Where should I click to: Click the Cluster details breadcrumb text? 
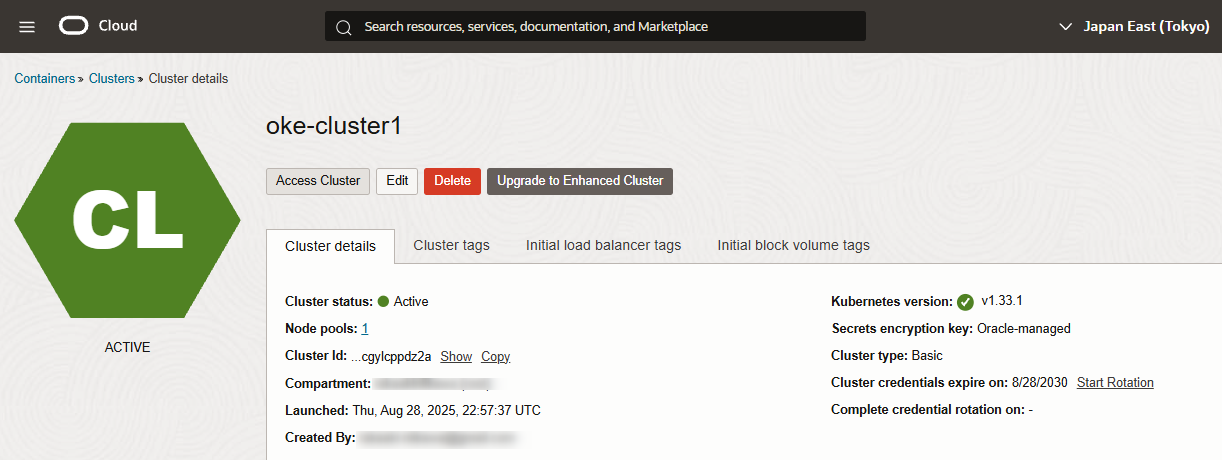[188, 78]
